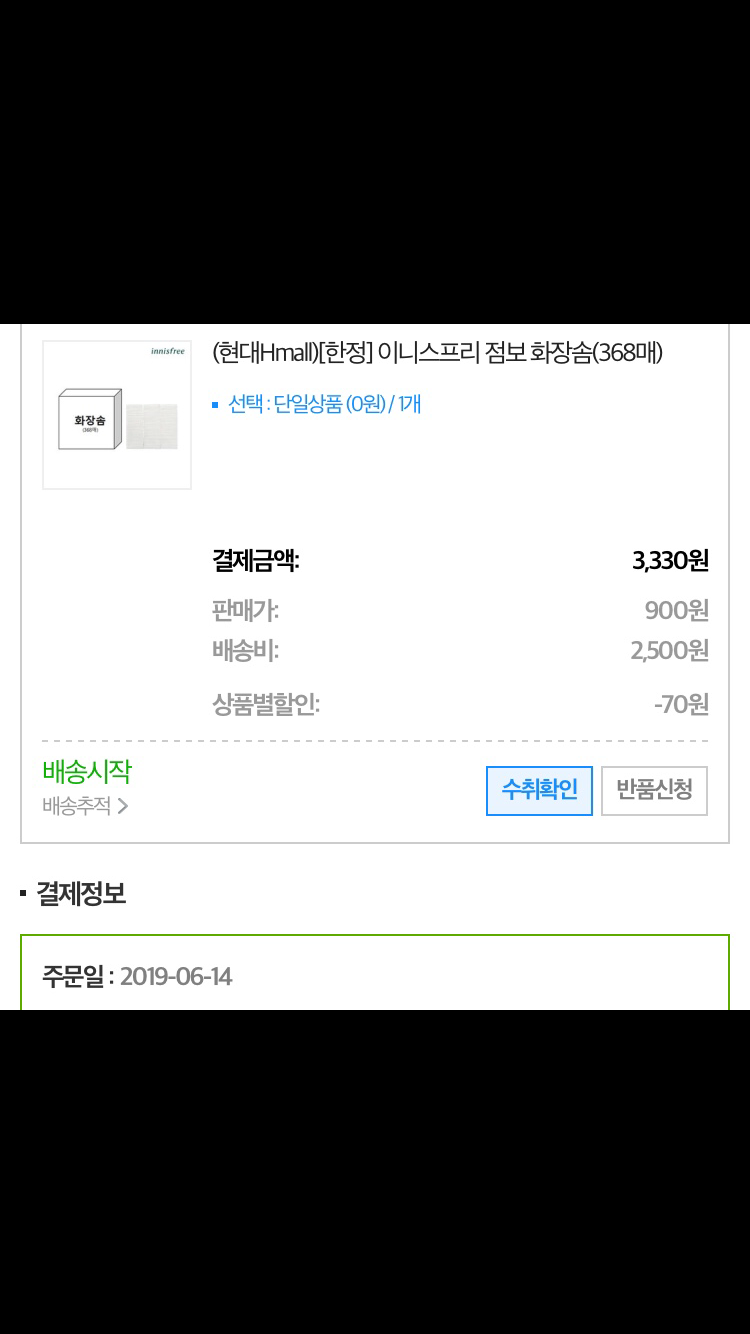Click the 선택: 단일상품 option line
The image size is (750, 1334).
click(x=324, y=404)
